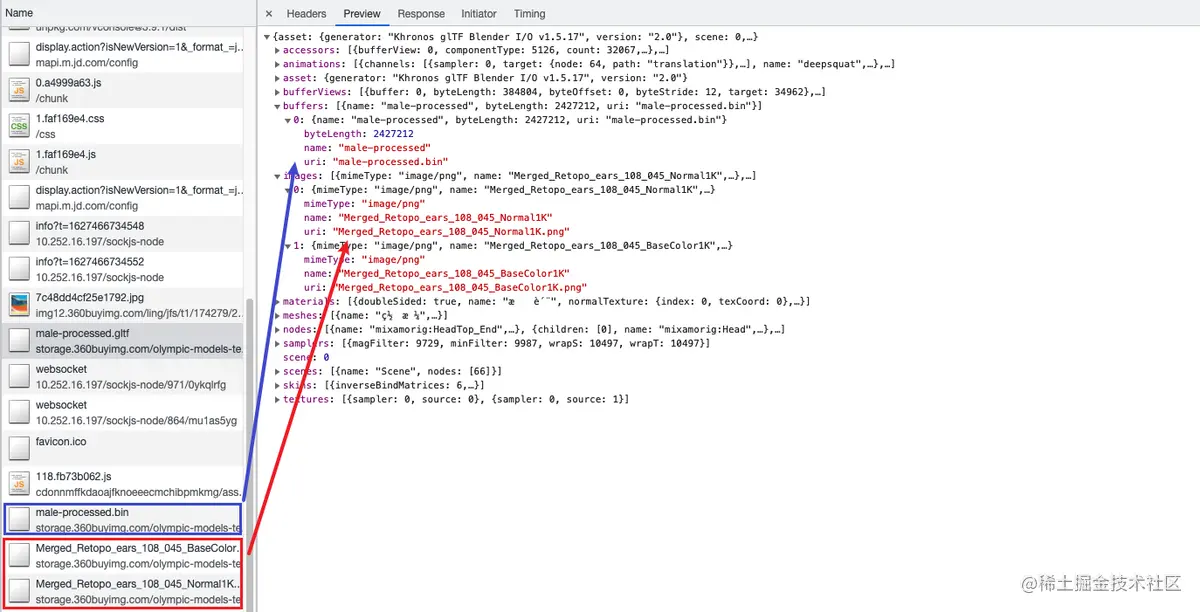Switch to the Headers tab

306,14
